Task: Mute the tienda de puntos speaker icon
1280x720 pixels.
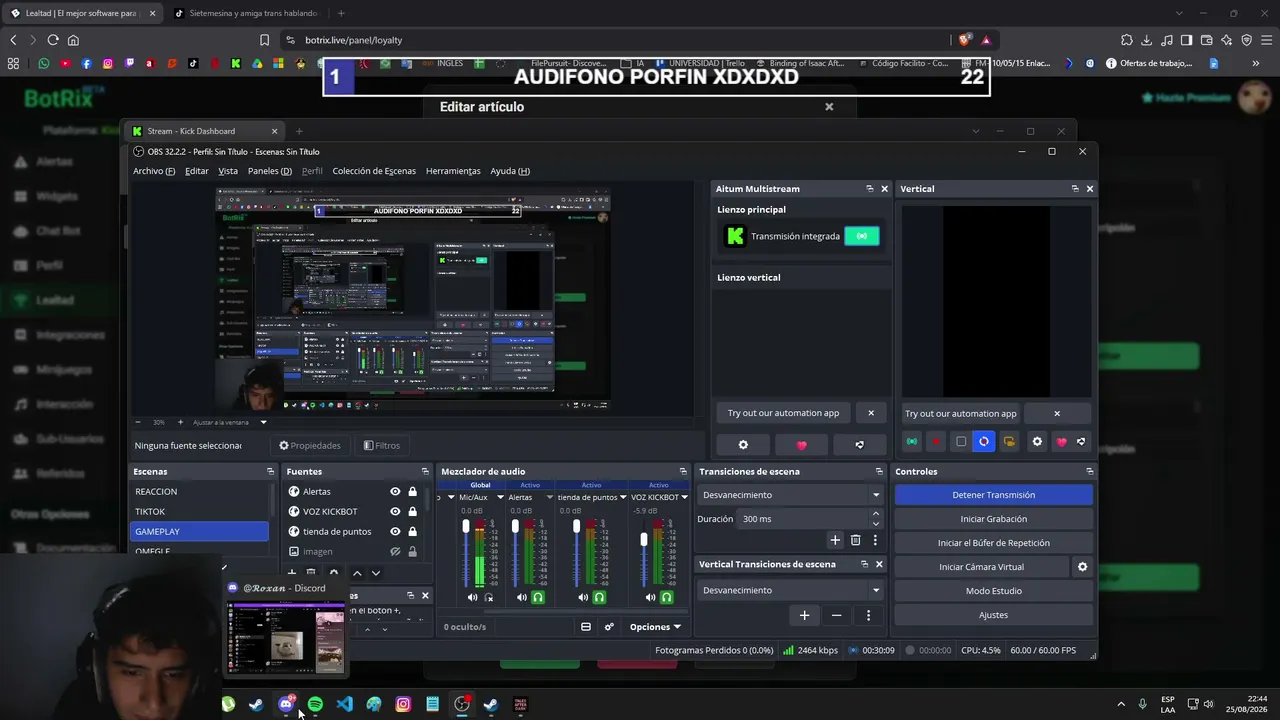Action: point(583,597)
